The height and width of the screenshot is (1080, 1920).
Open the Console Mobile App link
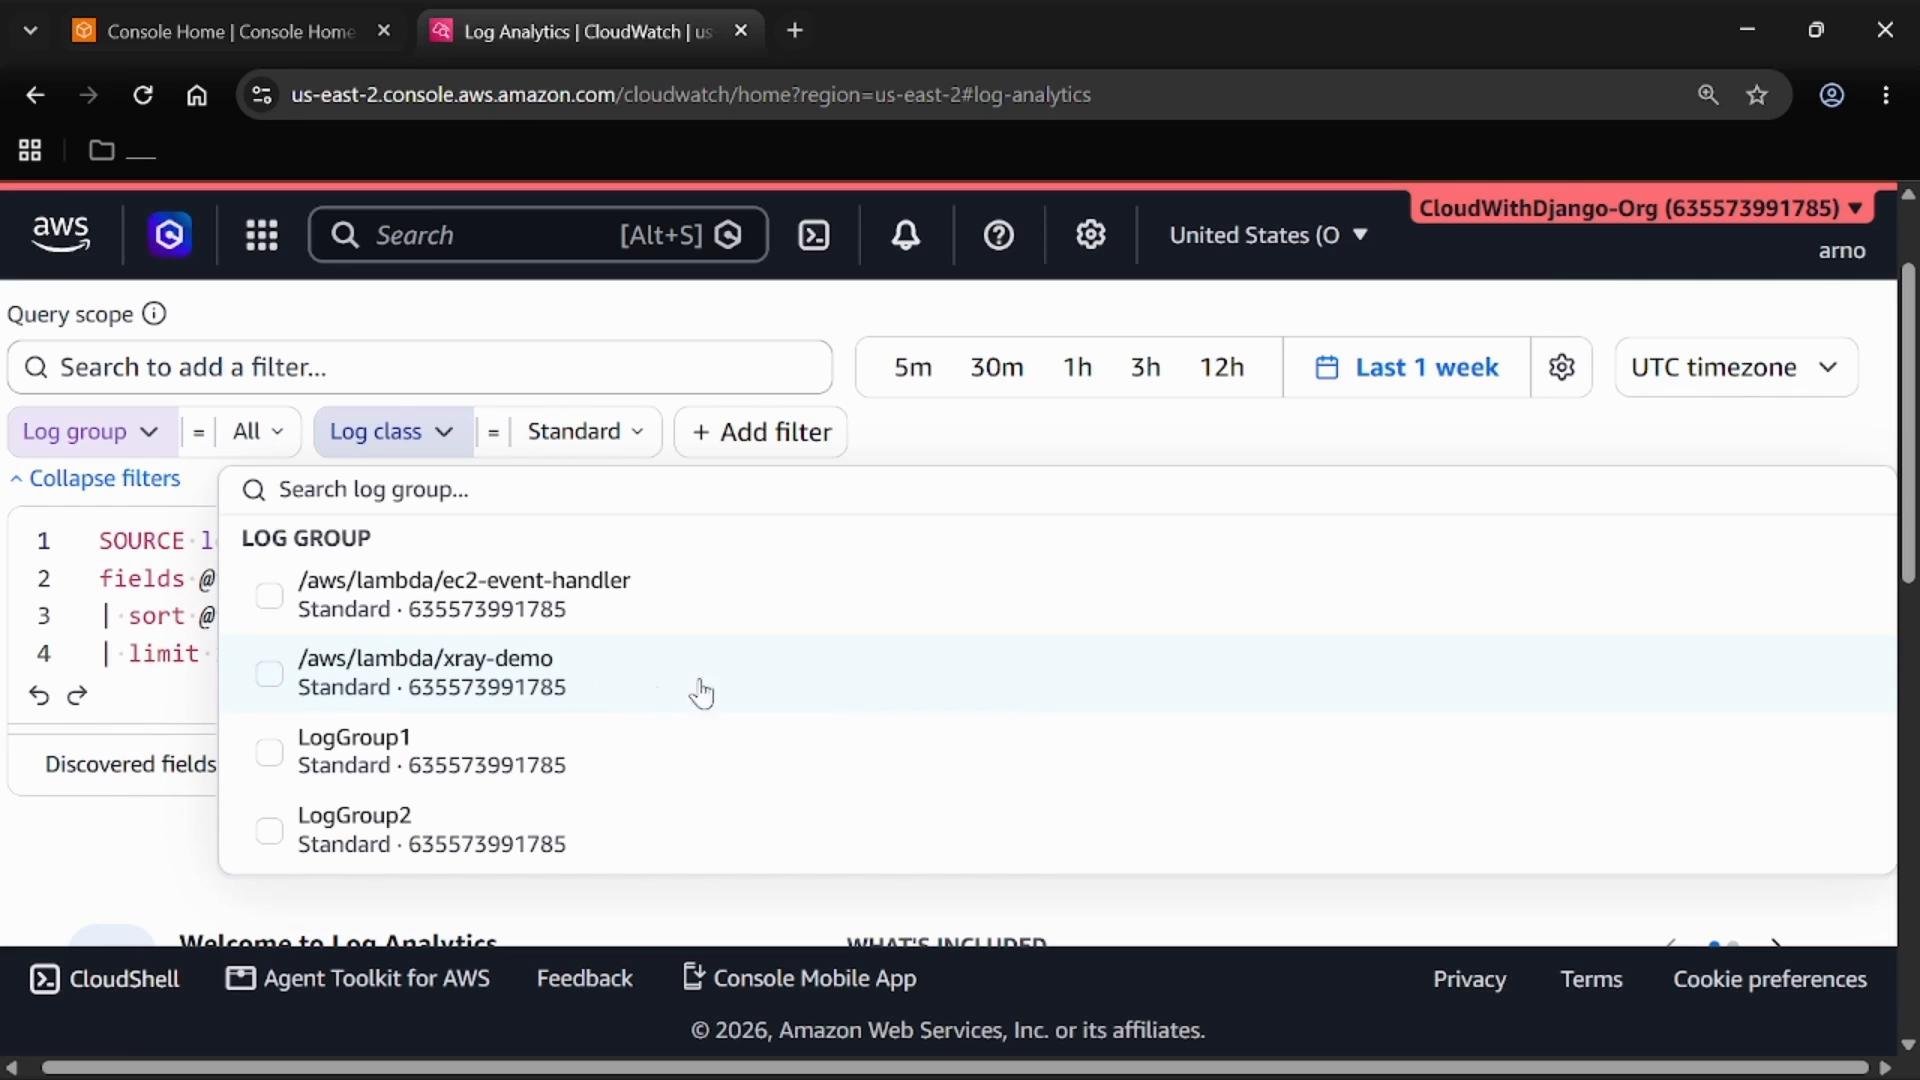pyautogui.click(x=799, y=979)
